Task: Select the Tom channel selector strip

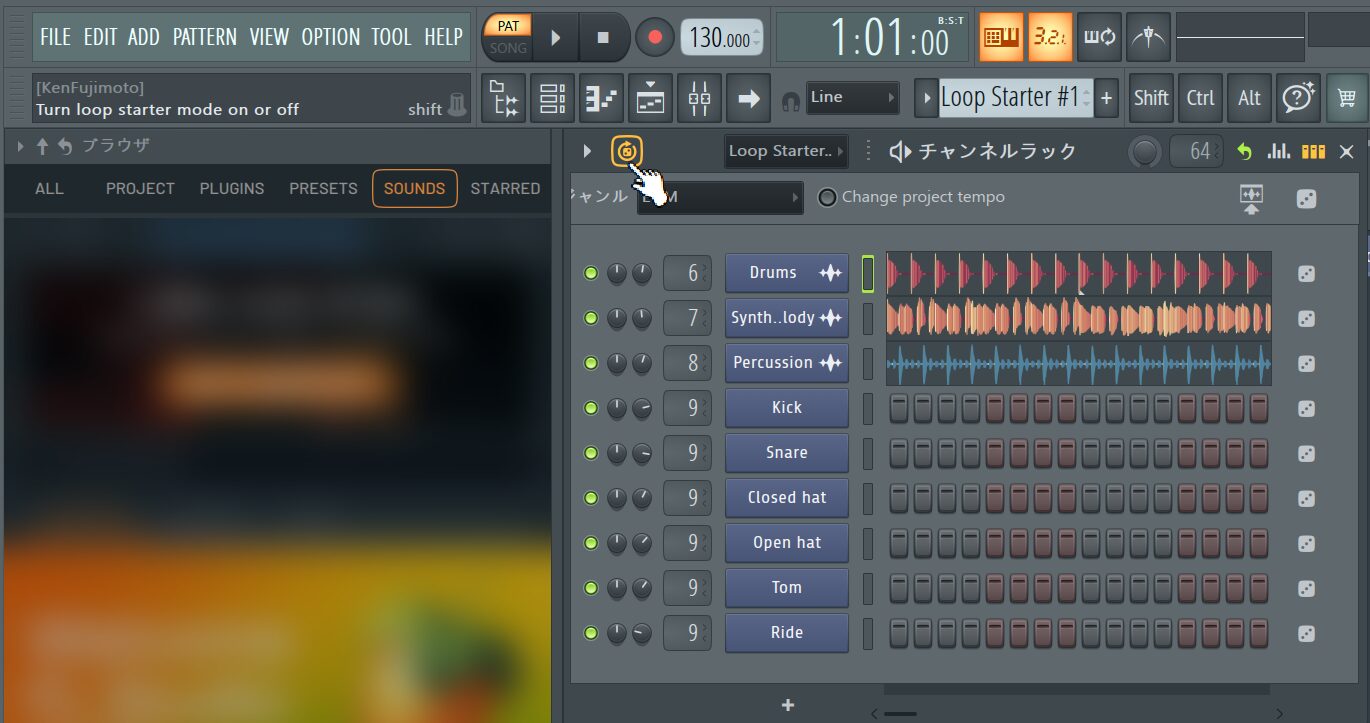Action: (868, 588)
